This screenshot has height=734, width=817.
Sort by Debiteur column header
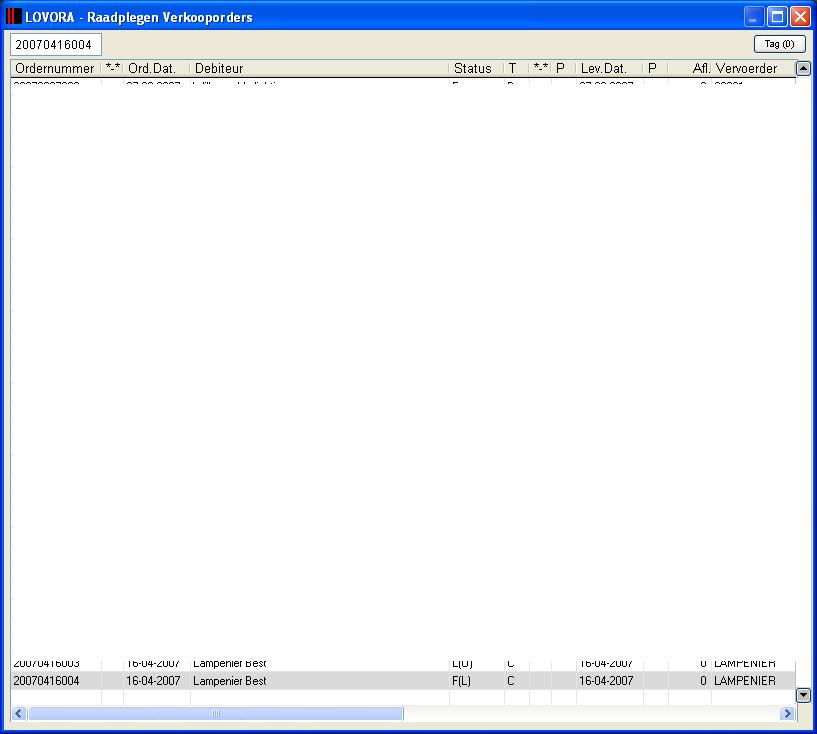319,68
